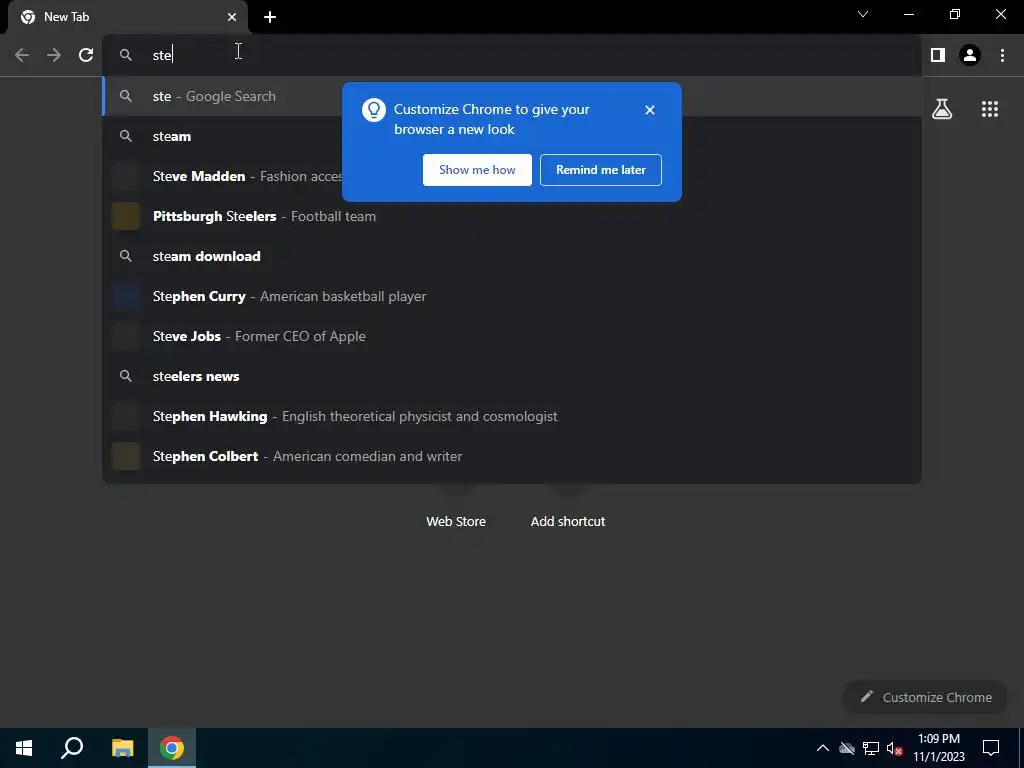
Task: Choose the Steve Jobs suggestion
Action: coord(512,336)
